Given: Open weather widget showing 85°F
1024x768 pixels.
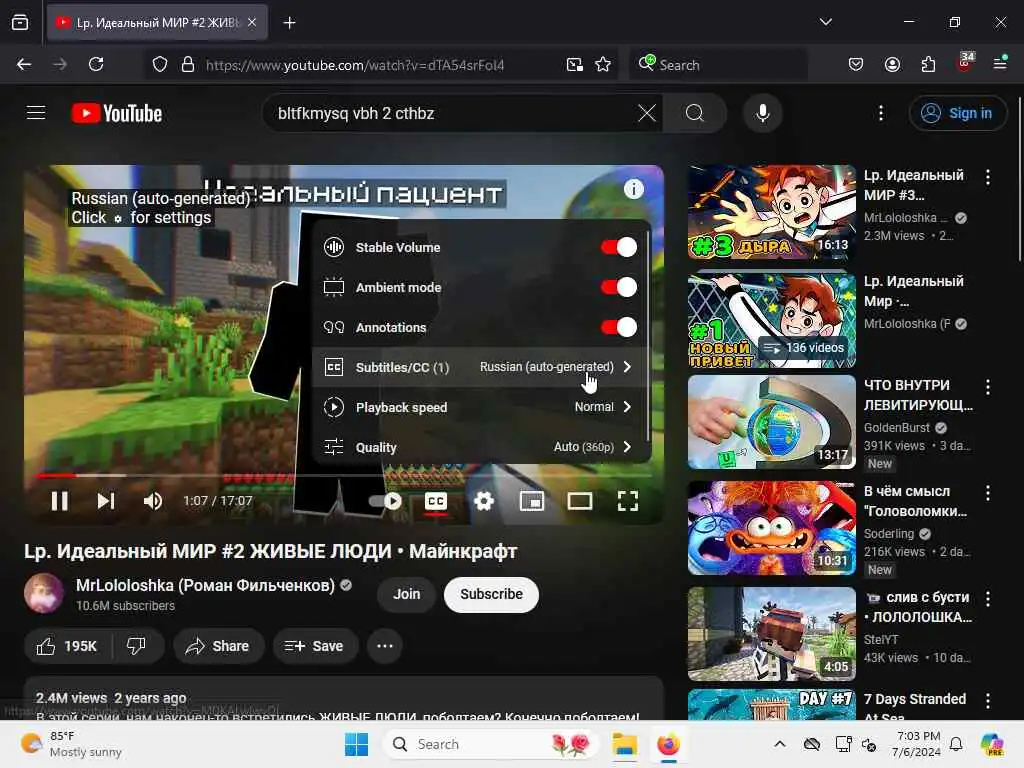Looking at the screenshot, I should (x=71, y=744).
